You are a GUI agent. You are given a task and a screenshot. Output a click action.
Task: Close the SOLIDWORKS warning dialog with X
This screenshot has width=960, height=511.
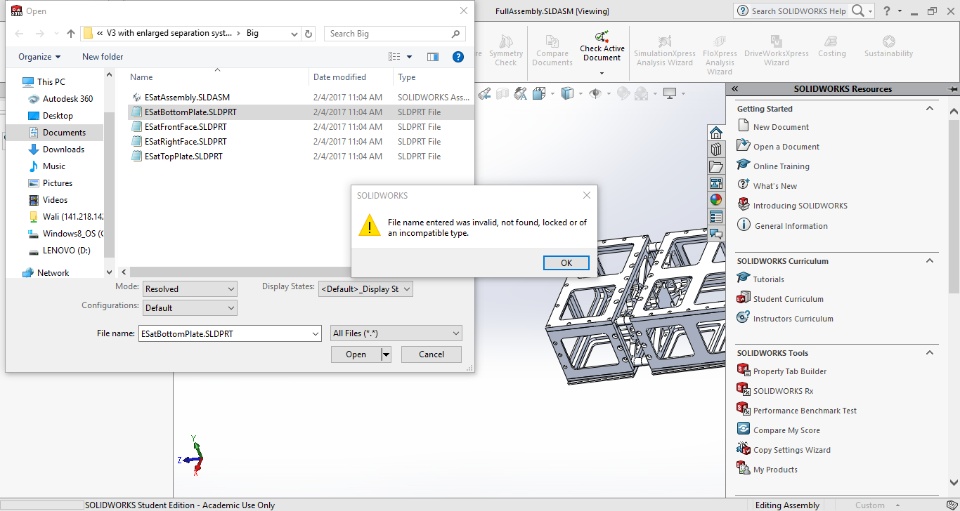pyautogui.click(x=586, y=195)
